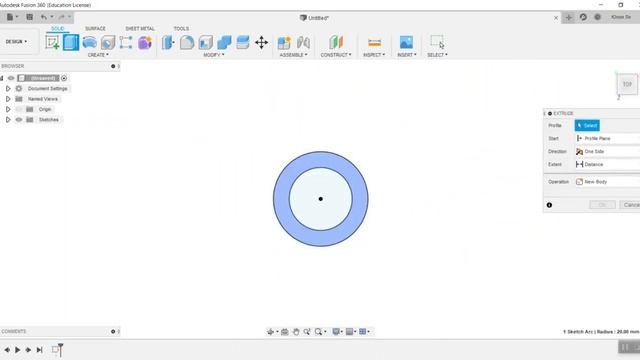Toggle visibility of the Sketches folder
640x360 pixels.
pyautogui.click(x=19, y=120)
